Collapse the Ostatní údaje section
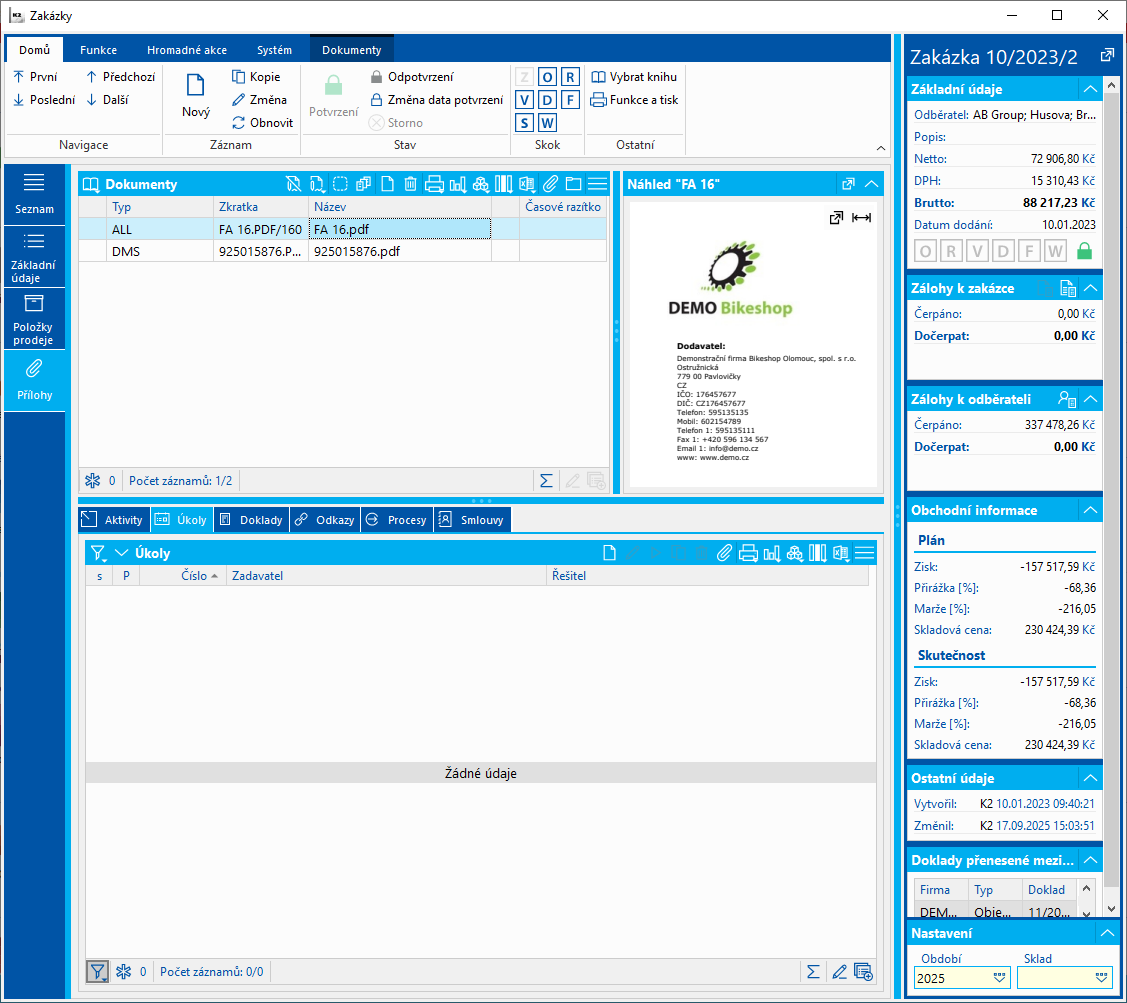The image size is (1127, 1003). (x=1090, y=778)
